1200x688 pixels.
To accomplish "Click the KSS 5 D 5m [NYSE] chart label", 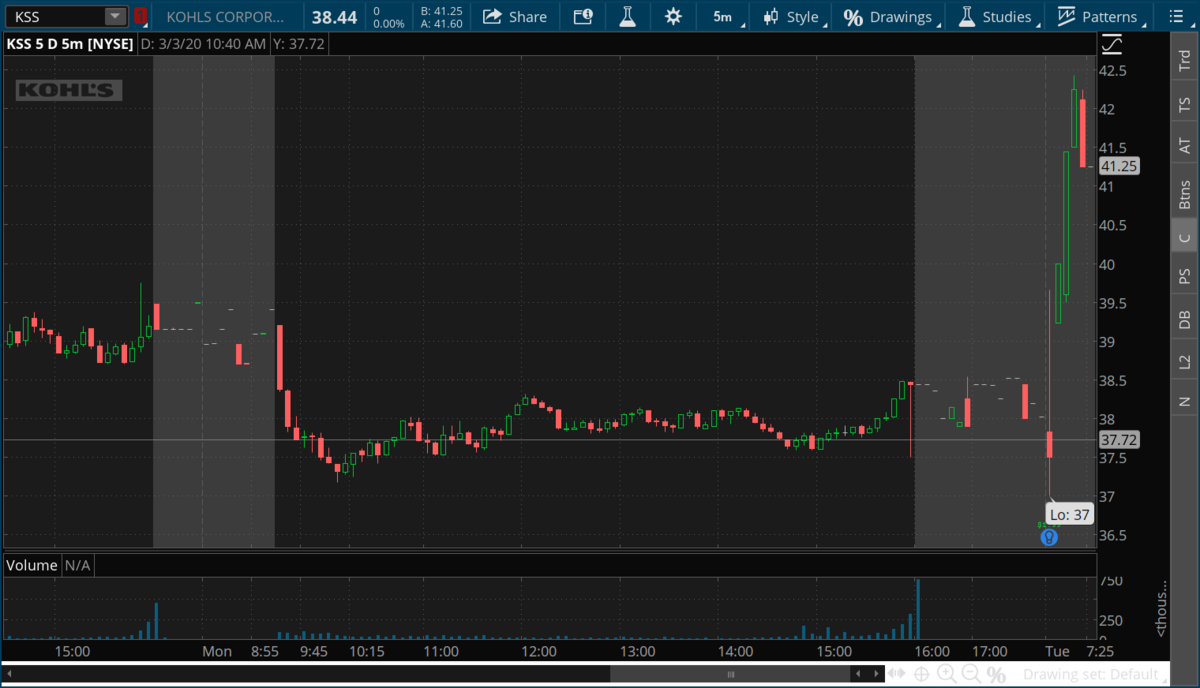I will [69, 44].
